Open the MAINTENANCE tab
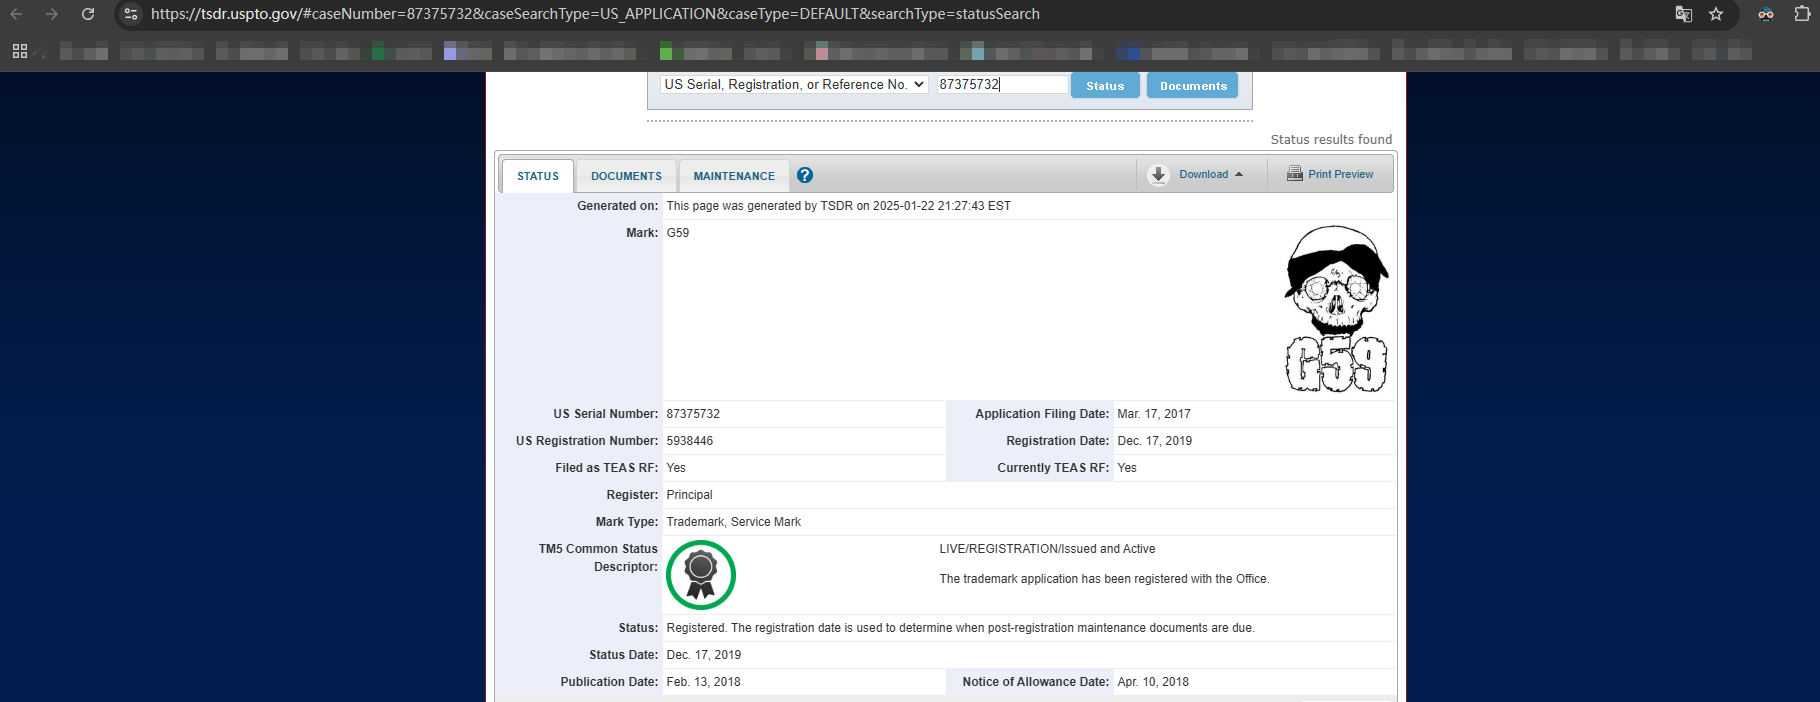The height and width of the screenshot is (702, 1820). (734, 176)
